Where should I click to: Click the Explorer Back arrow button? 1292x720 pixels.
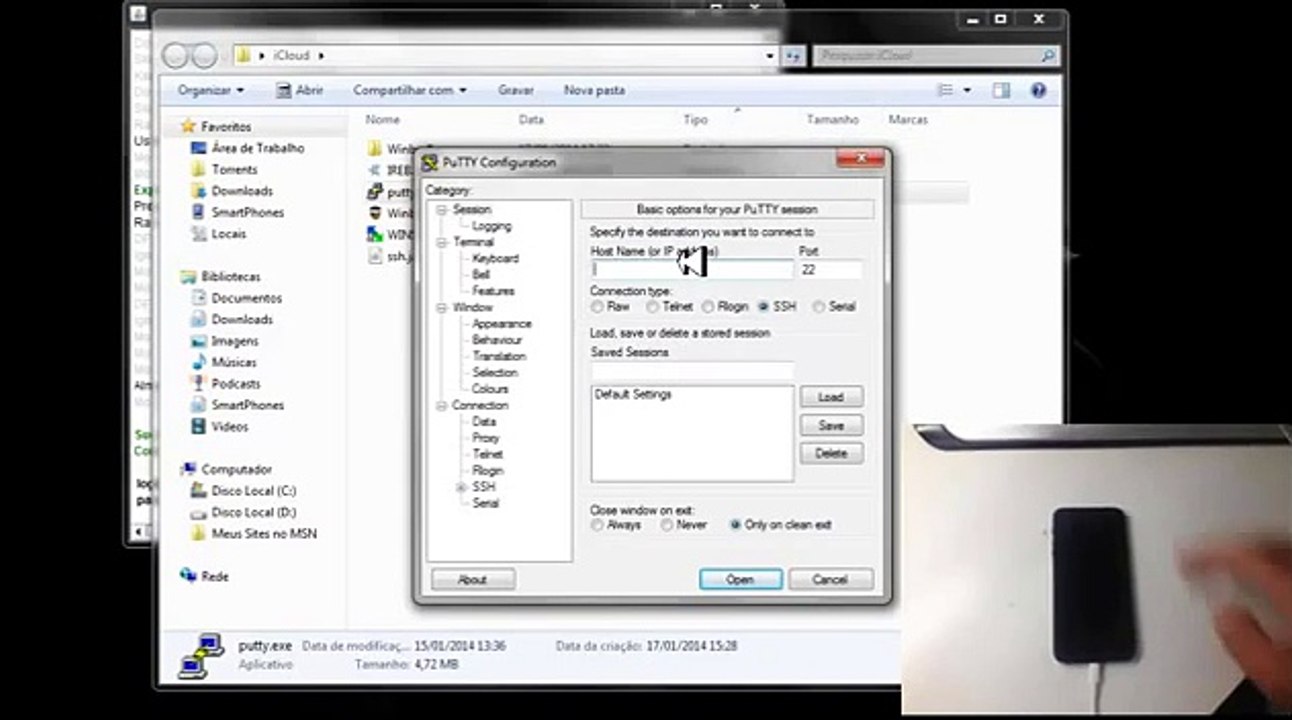click(175, 55)
